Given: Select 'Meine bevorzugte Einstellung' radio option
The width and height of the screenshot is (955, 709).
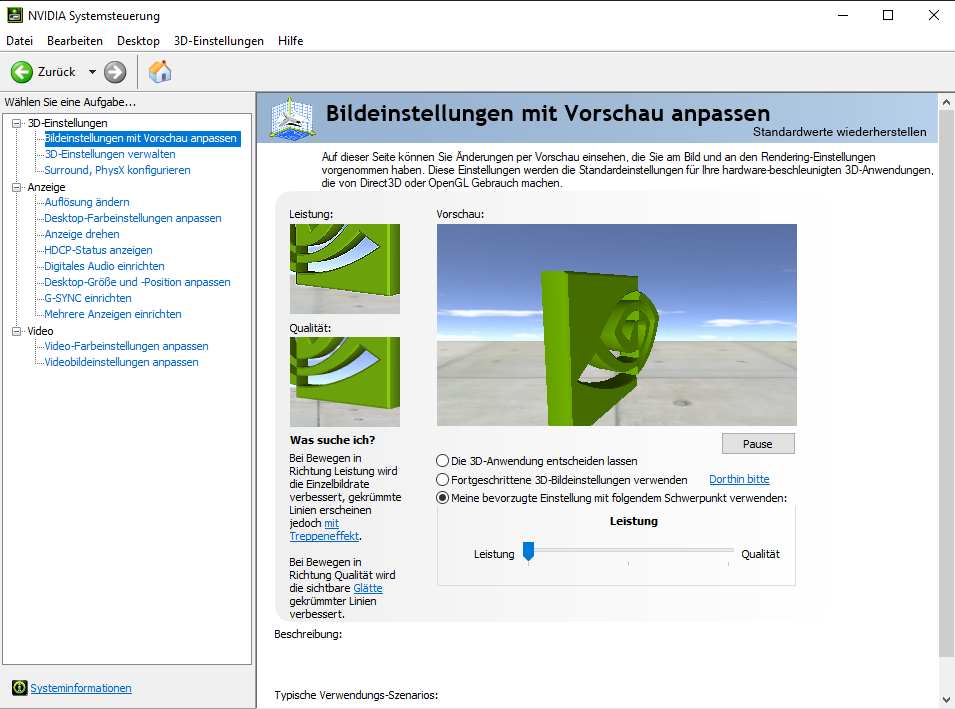Looking at the screenshot, I should [443, 498].
